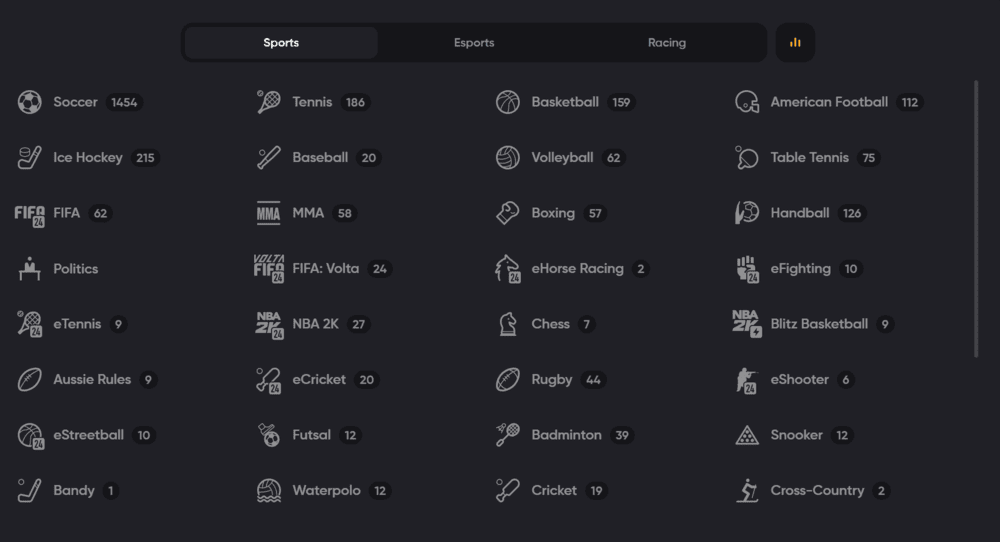1000x542 pixels.
Task: Click the American football helmet icon
Action: [746, 102]
